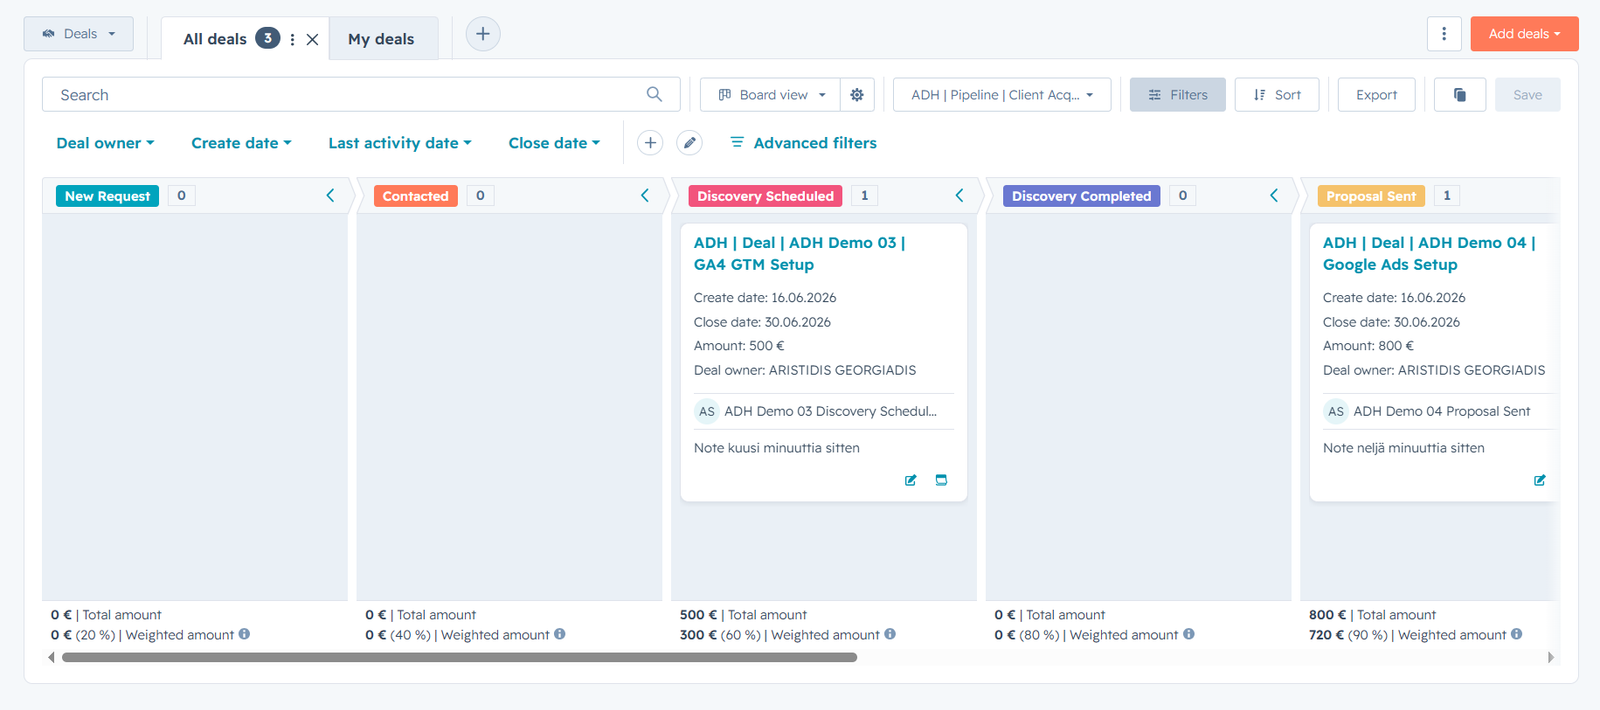Click the search magnifier icon
The width and height of the screenshot is (1600, 710).
coord(654,94)
